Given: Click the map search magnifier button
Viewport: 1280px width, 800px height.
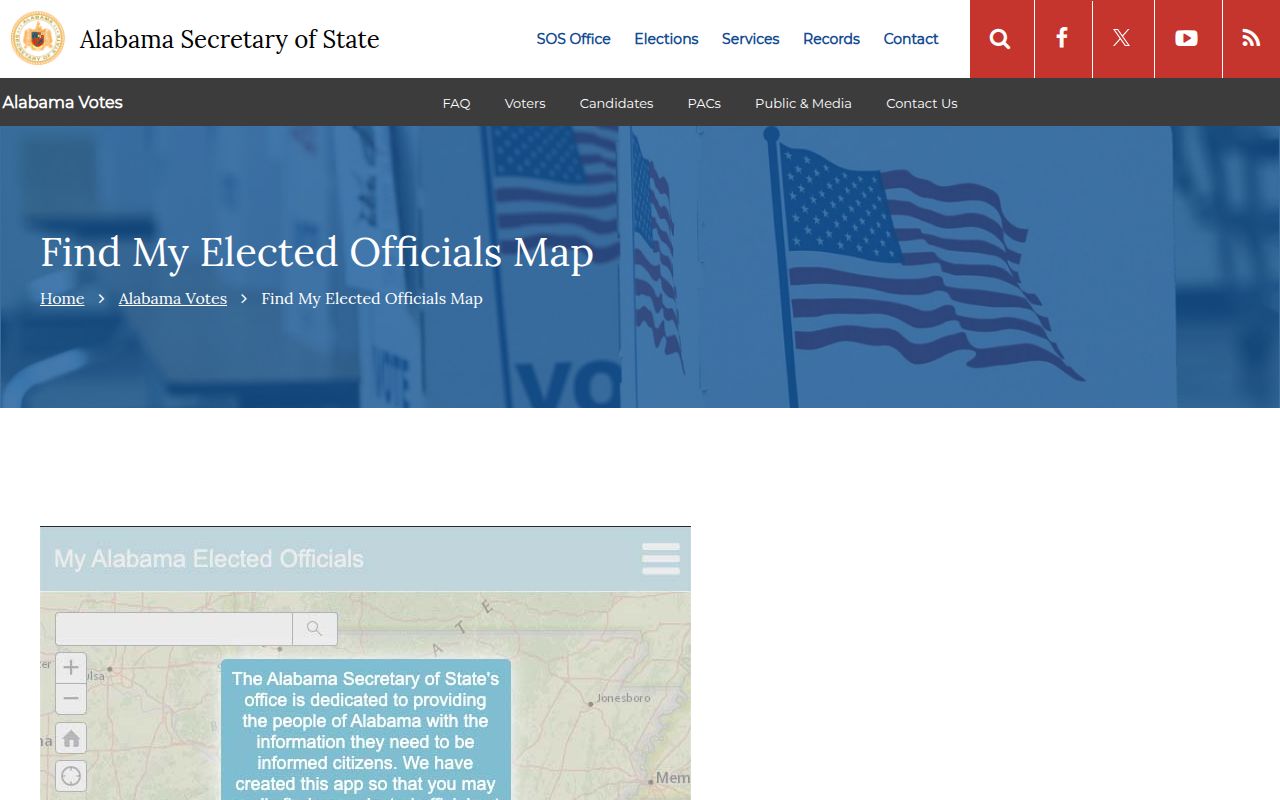Looking at the screenshot, I should pos(315,629).
